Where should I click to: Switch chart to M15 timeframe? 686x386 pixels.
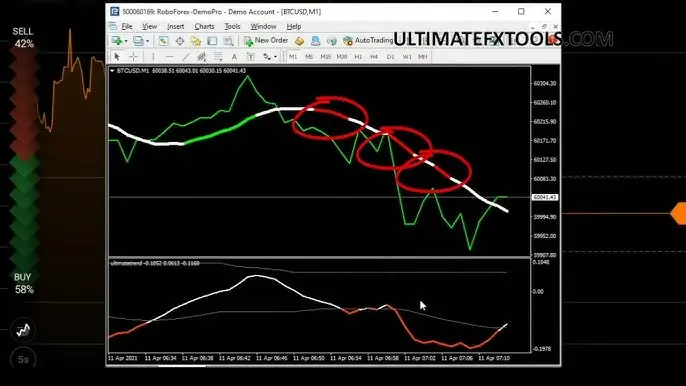[325, 56]
